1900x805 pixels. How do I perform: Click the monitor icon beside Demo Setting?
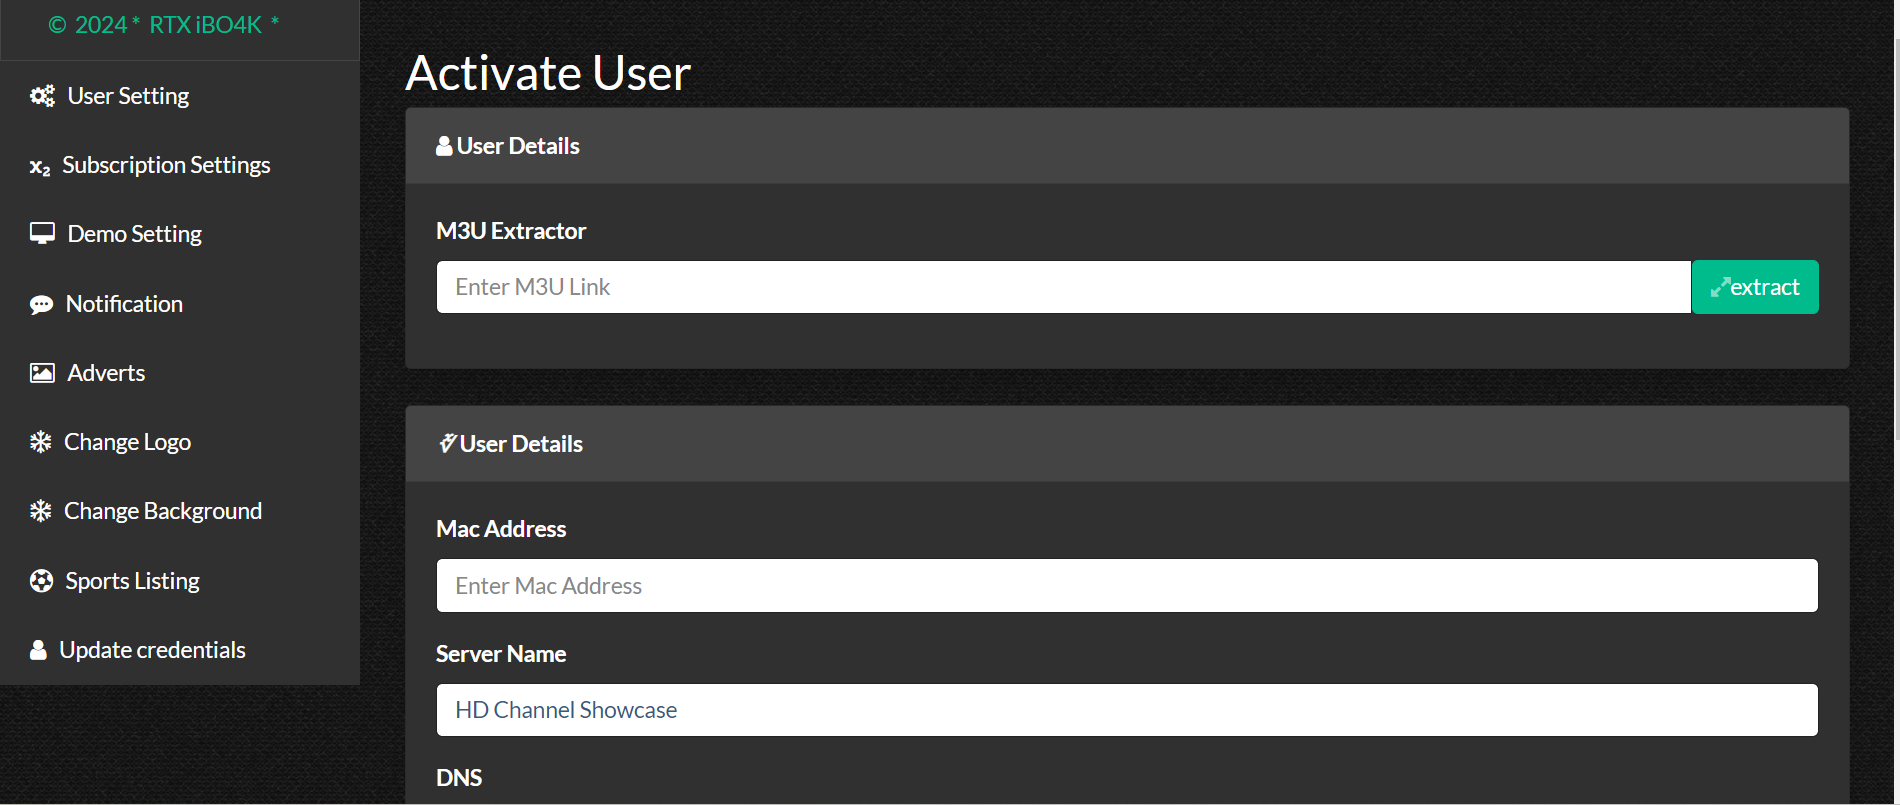click(x=42, y=234)
